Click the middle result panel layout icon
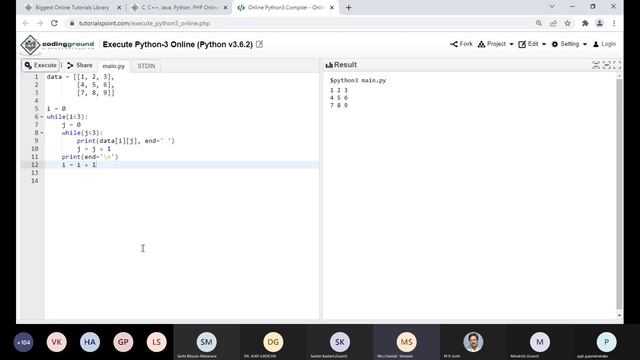 pos(607,65)
